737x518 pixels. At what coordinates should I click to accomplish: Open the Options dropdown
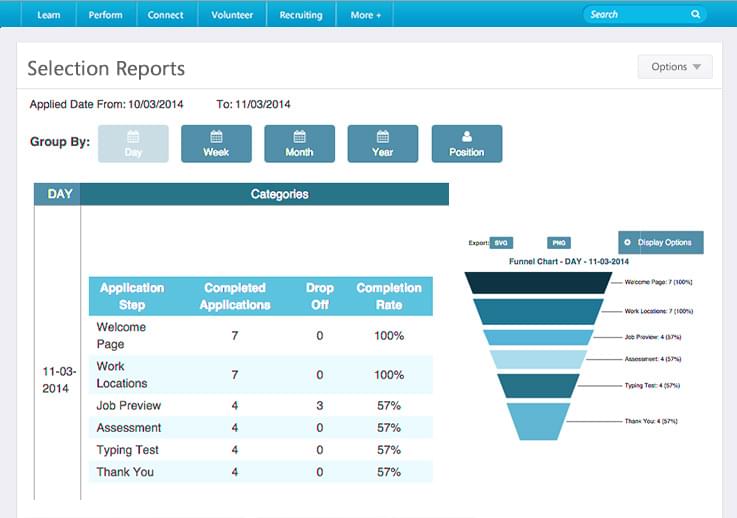(675, 67)
